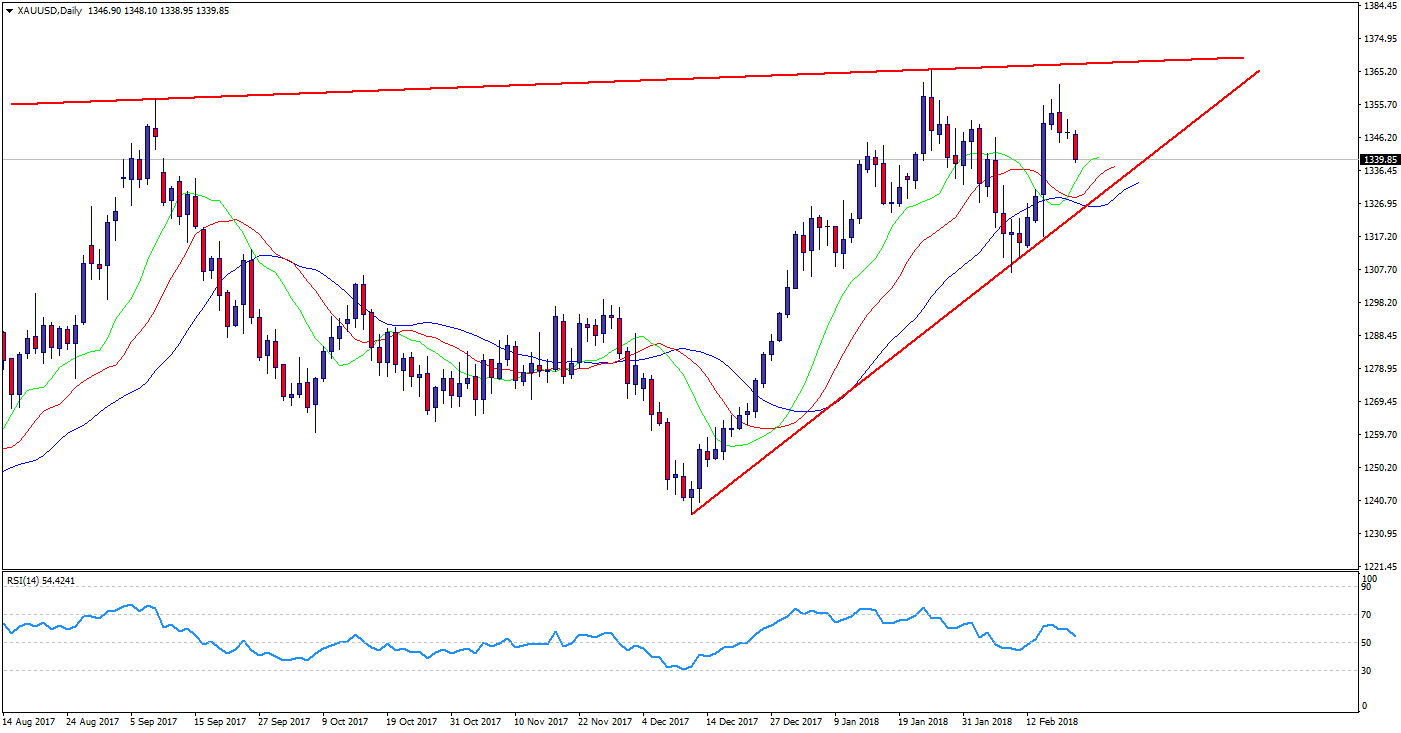This screenshot has height=733, width=1401.
Task: Click the 1384.45 price scale label
Action: click(x=1379, y=6)
